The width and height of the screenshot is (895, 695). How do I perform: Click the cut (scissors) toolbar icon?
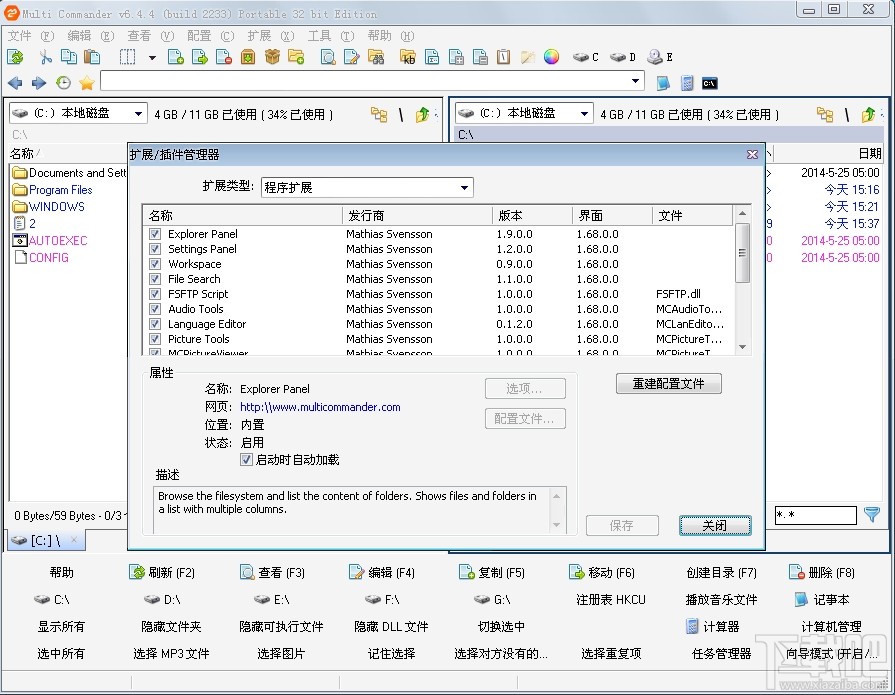tap(44, 57)
